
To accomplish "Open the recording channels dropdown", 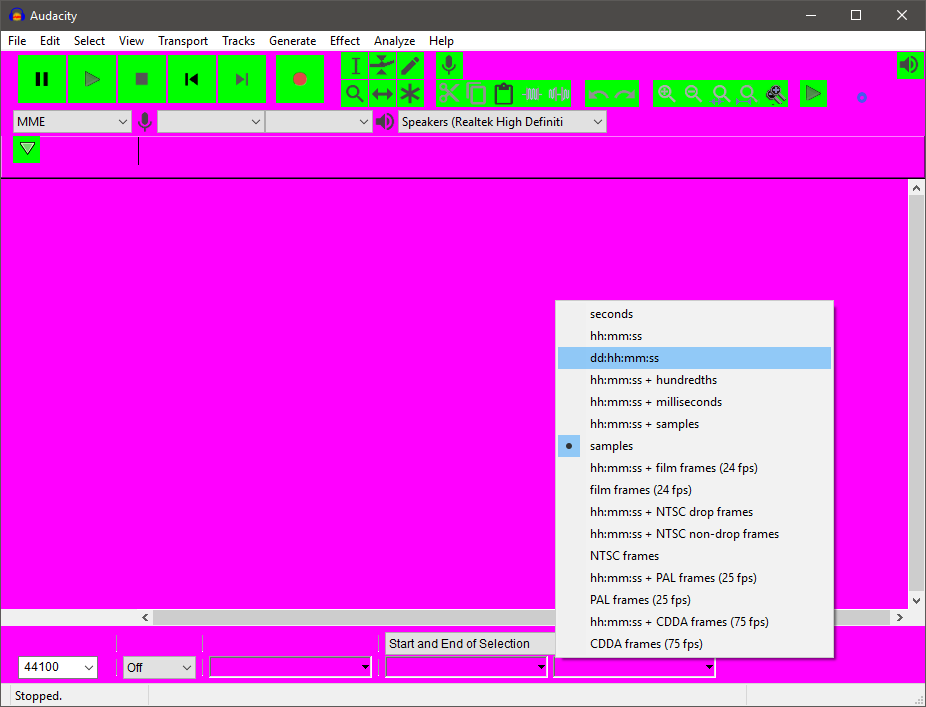I will click(x=319, y=122).
